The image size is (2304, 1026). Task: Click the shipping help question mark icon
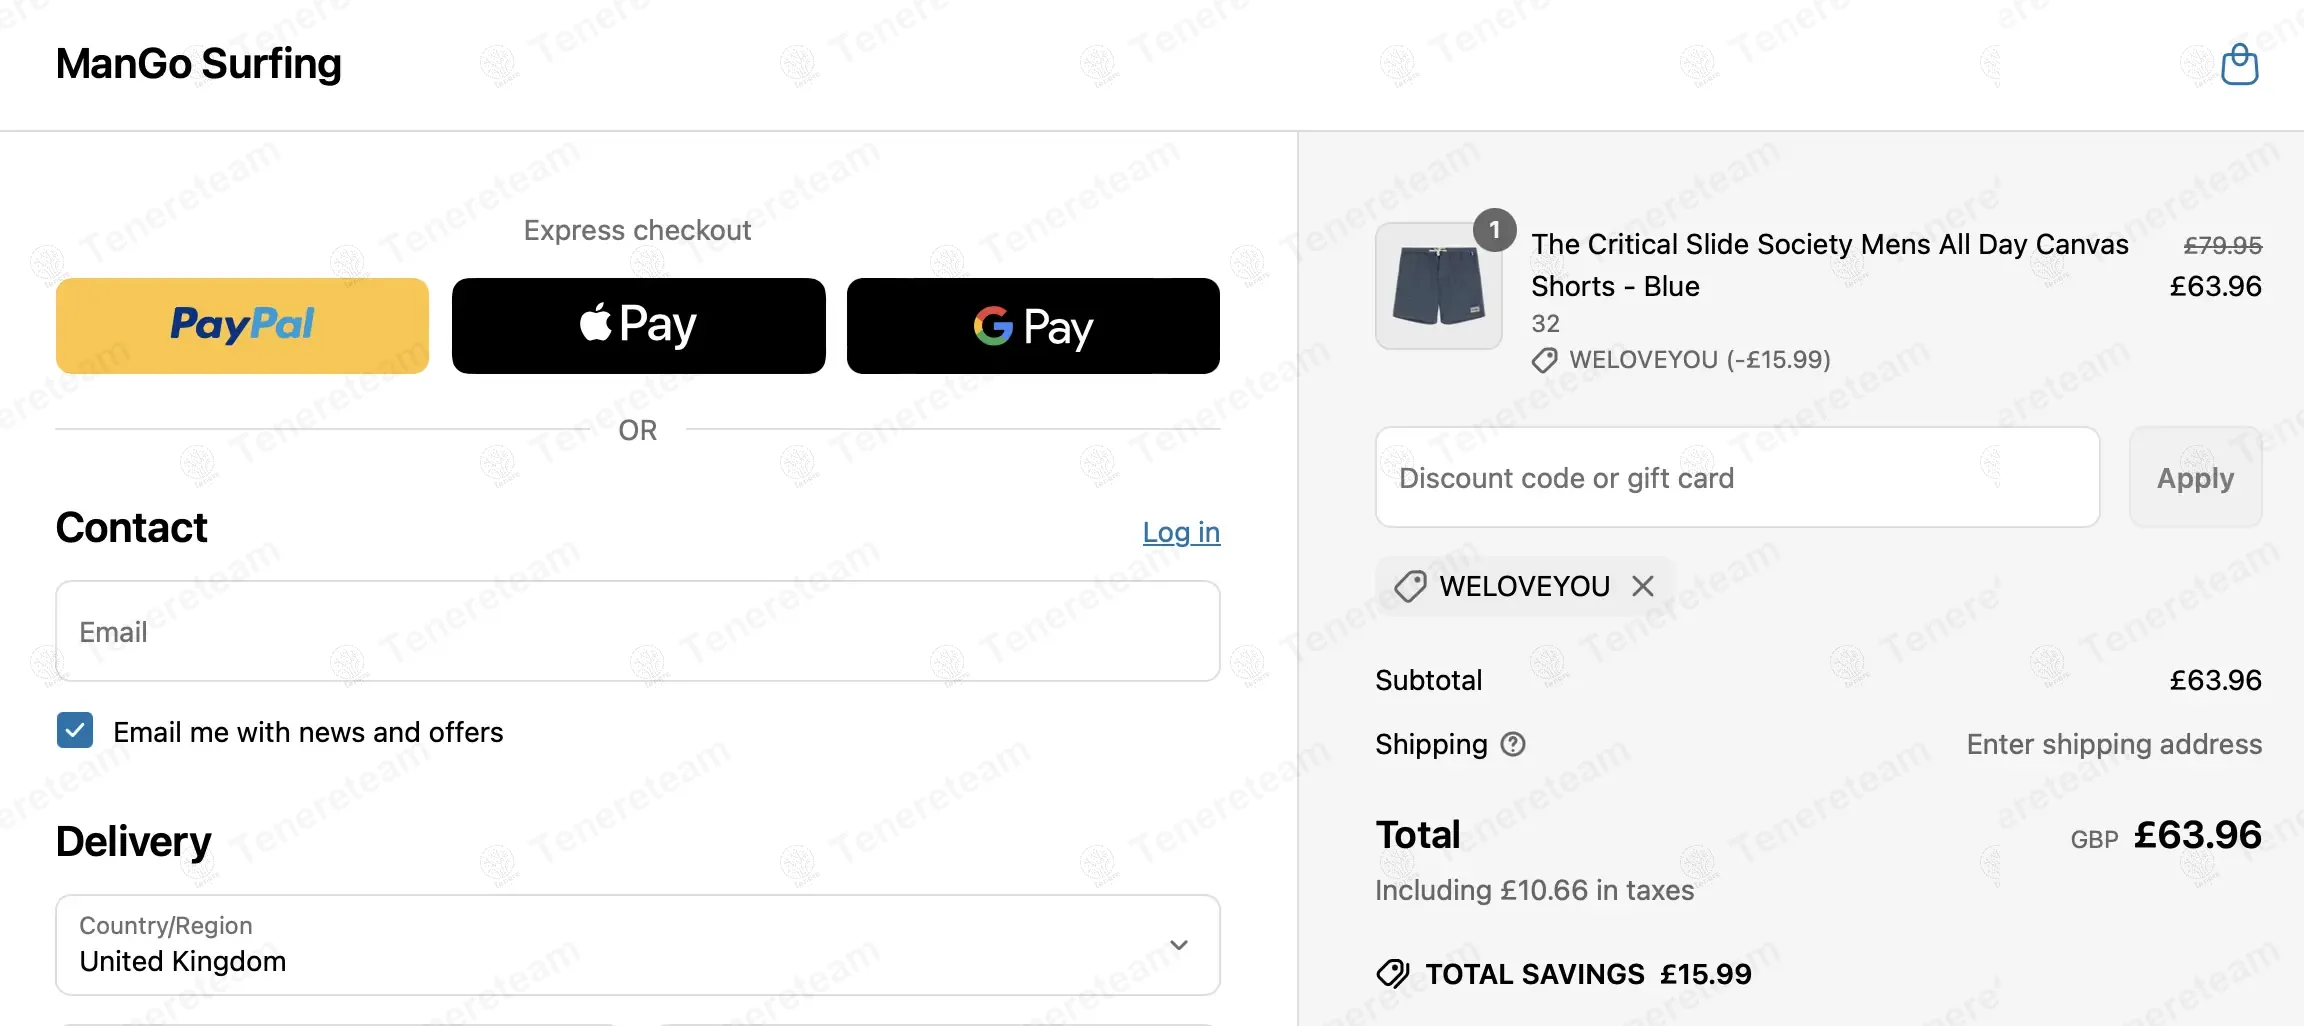(1513, 744)
